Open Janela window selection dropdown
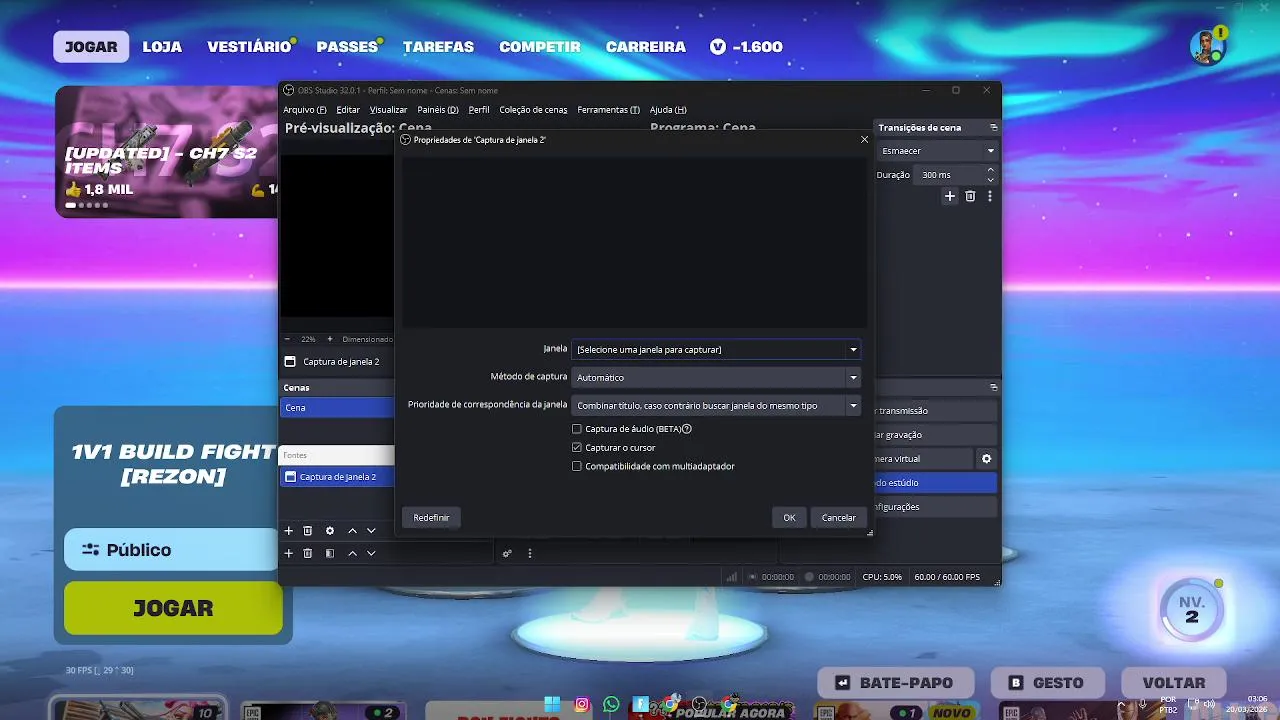 [x=716, y=349]
